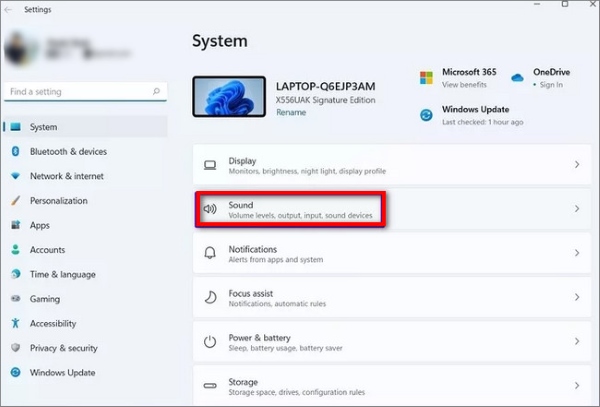Click the System page heading
The height and width of the screenshot is (407, 600).
coord(220,41)
